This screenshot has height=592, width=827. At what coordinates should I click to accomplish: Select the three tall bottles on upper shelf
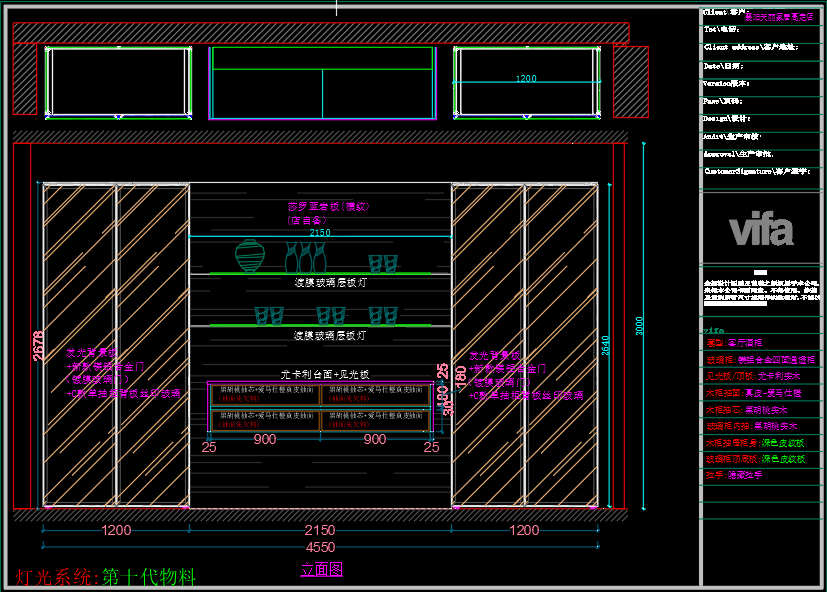[304, 258]
